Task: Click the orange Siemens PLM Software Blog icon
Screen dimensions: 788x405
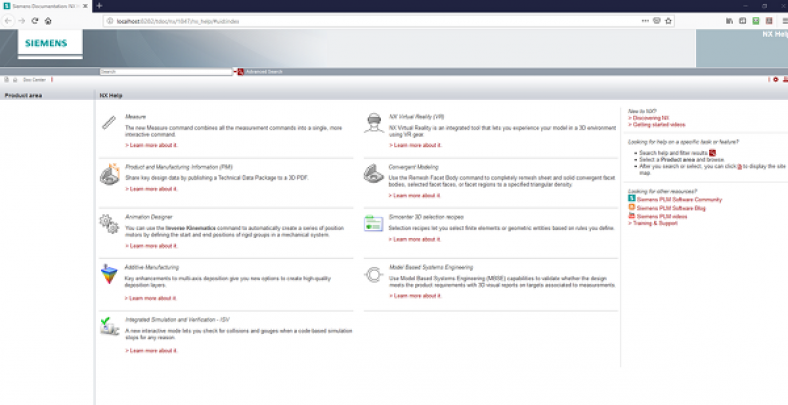Action: click(632, 207)
